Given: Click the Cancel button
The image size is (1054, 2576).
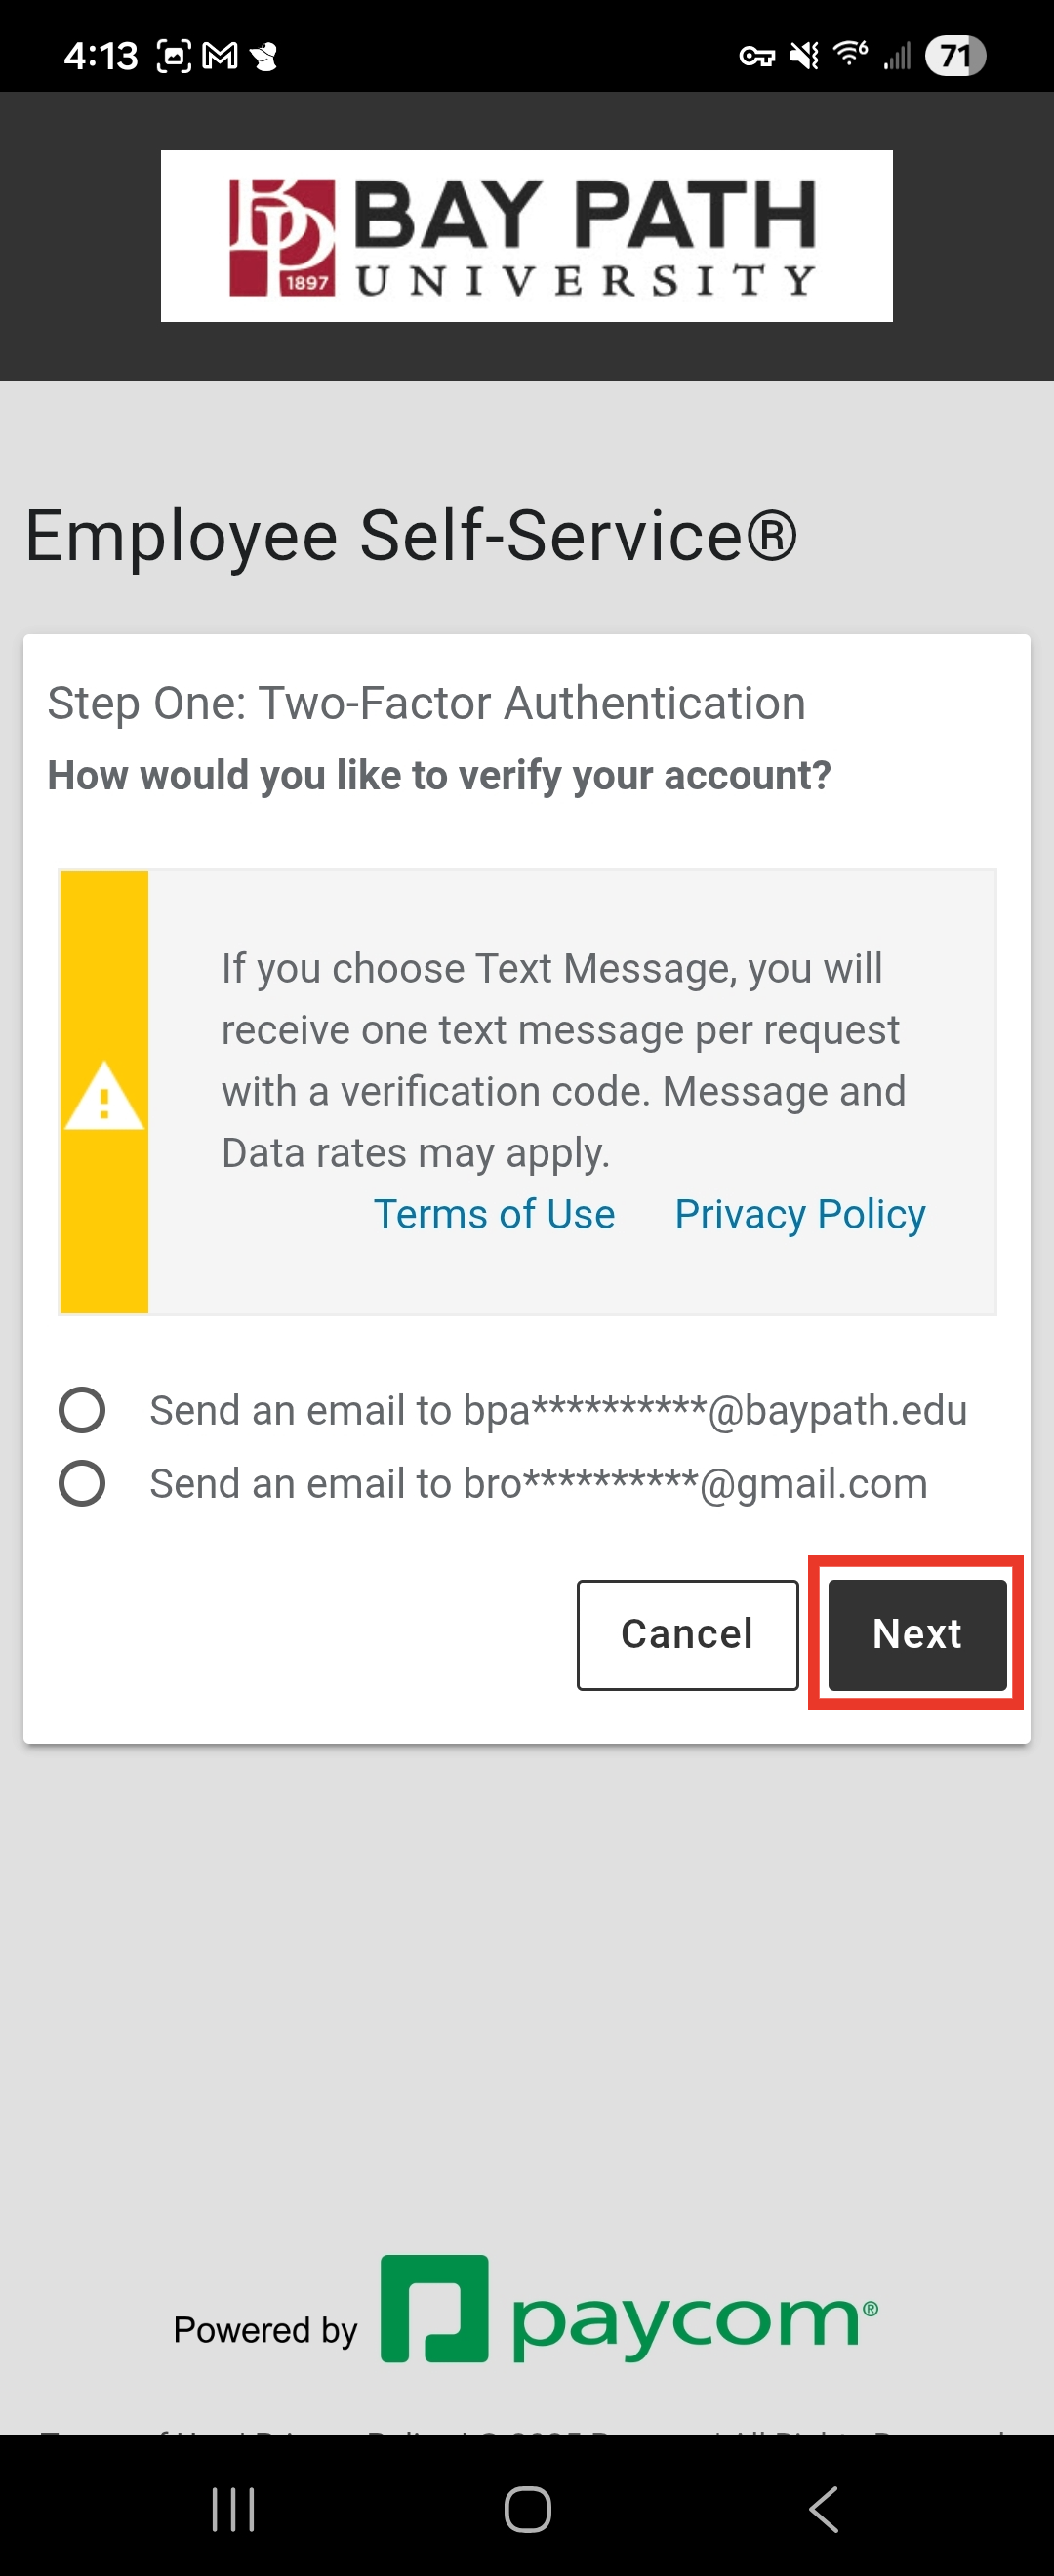Looking at the screenshot, I should pos(687,1634).
